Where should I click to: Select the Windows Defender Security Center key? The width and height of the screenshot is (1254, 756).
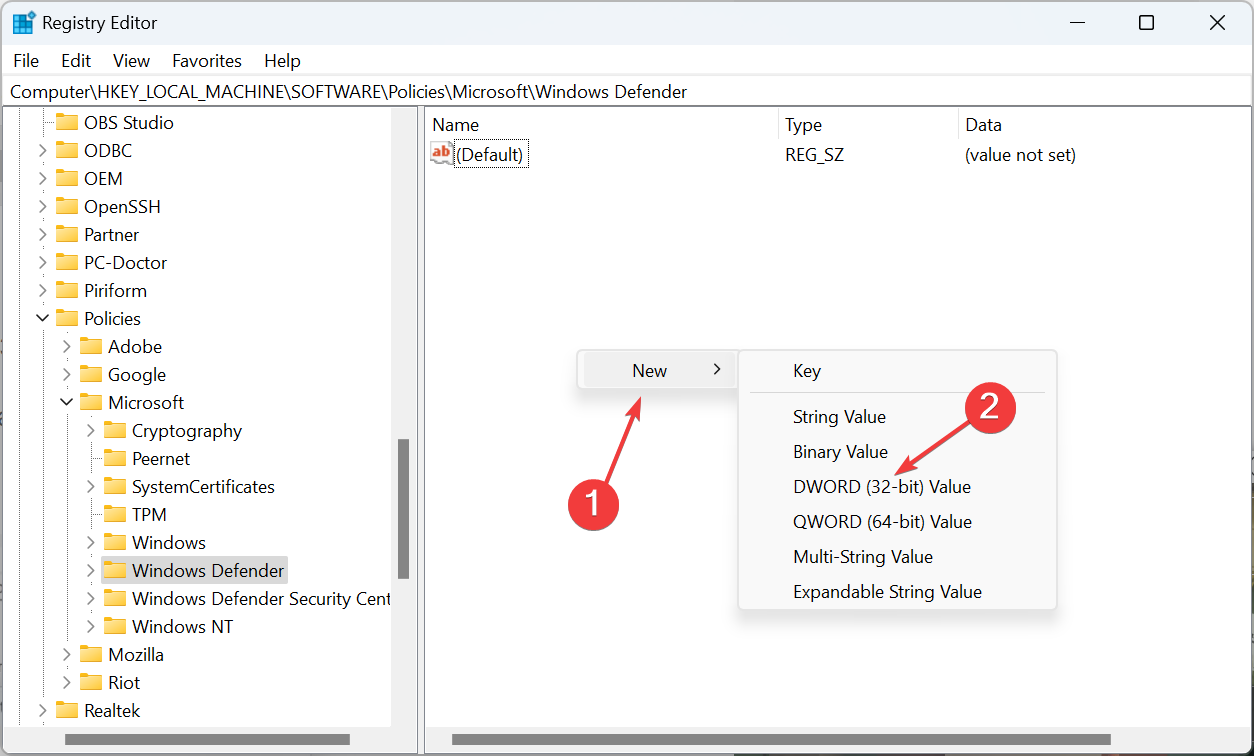click(261, 599)
